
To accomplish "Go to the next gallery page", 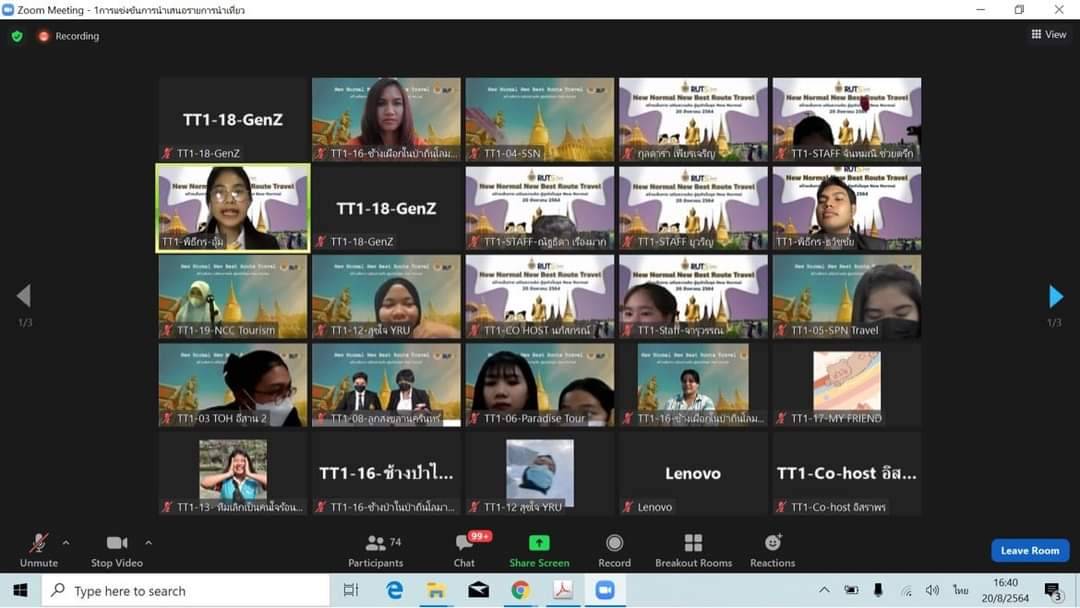I will [x=1055, y=296].
